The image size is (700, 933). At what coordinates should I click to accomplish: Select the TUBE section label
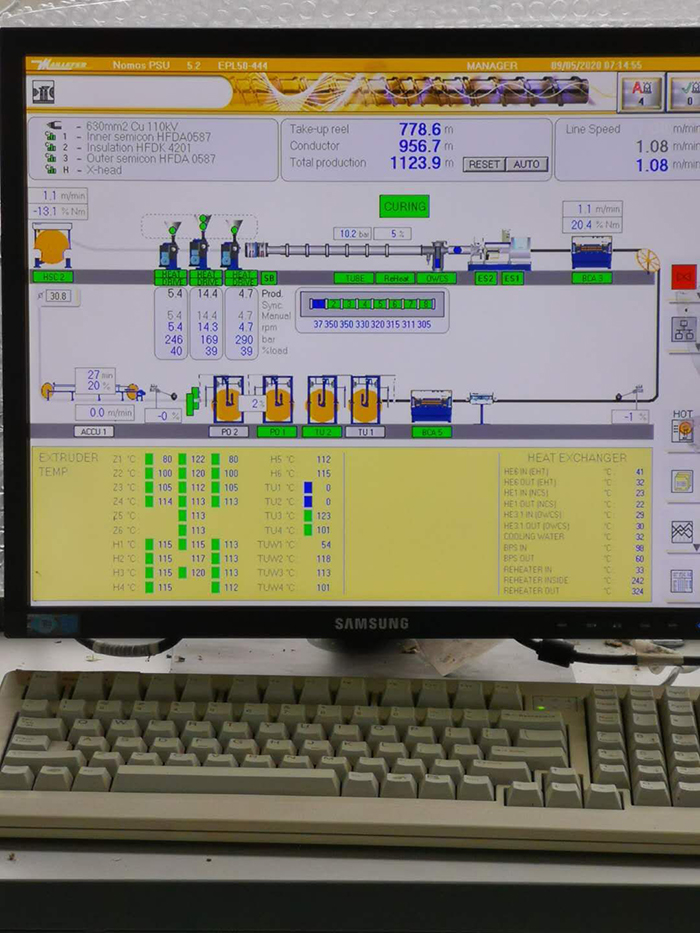click(x=352, y=278)
